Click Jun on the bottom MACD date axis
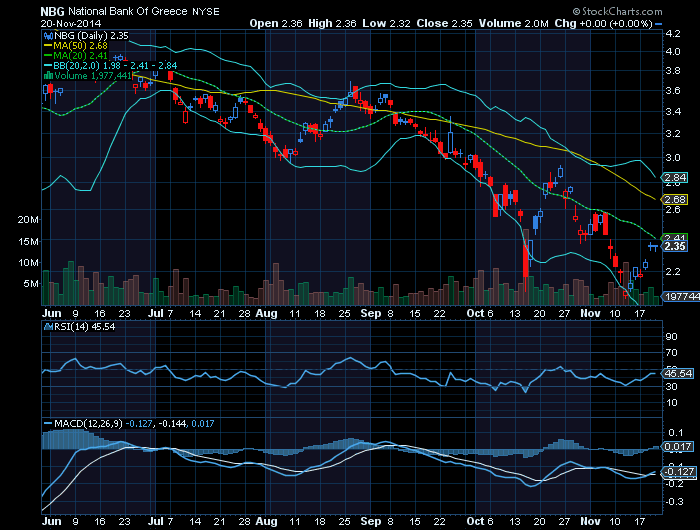This screenshot has height=530, width=700. (x=51, y=522)
